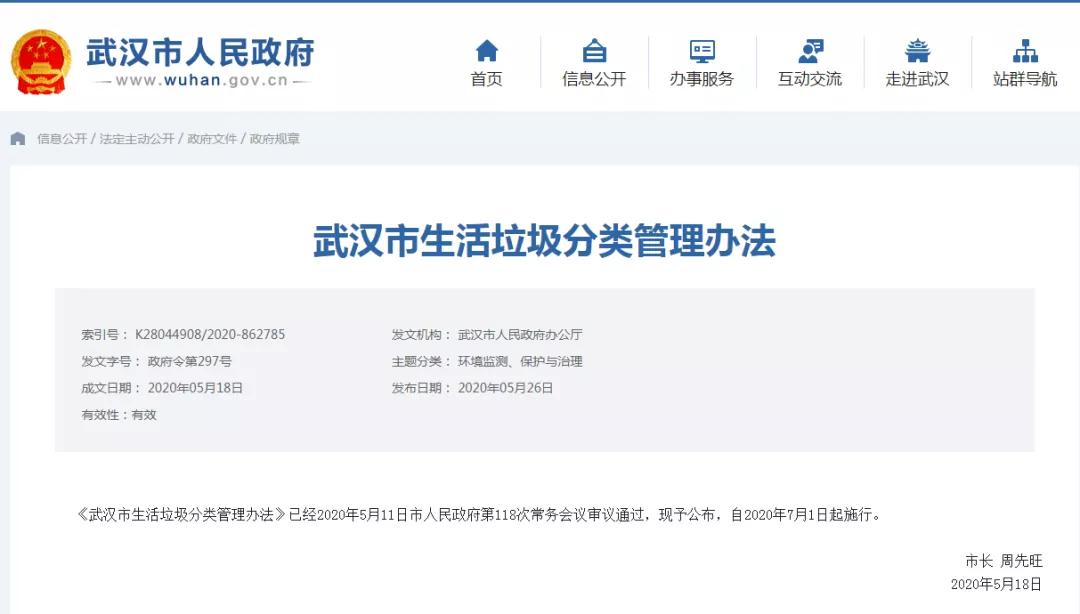Open the 办事服务 section

point(702,78)
